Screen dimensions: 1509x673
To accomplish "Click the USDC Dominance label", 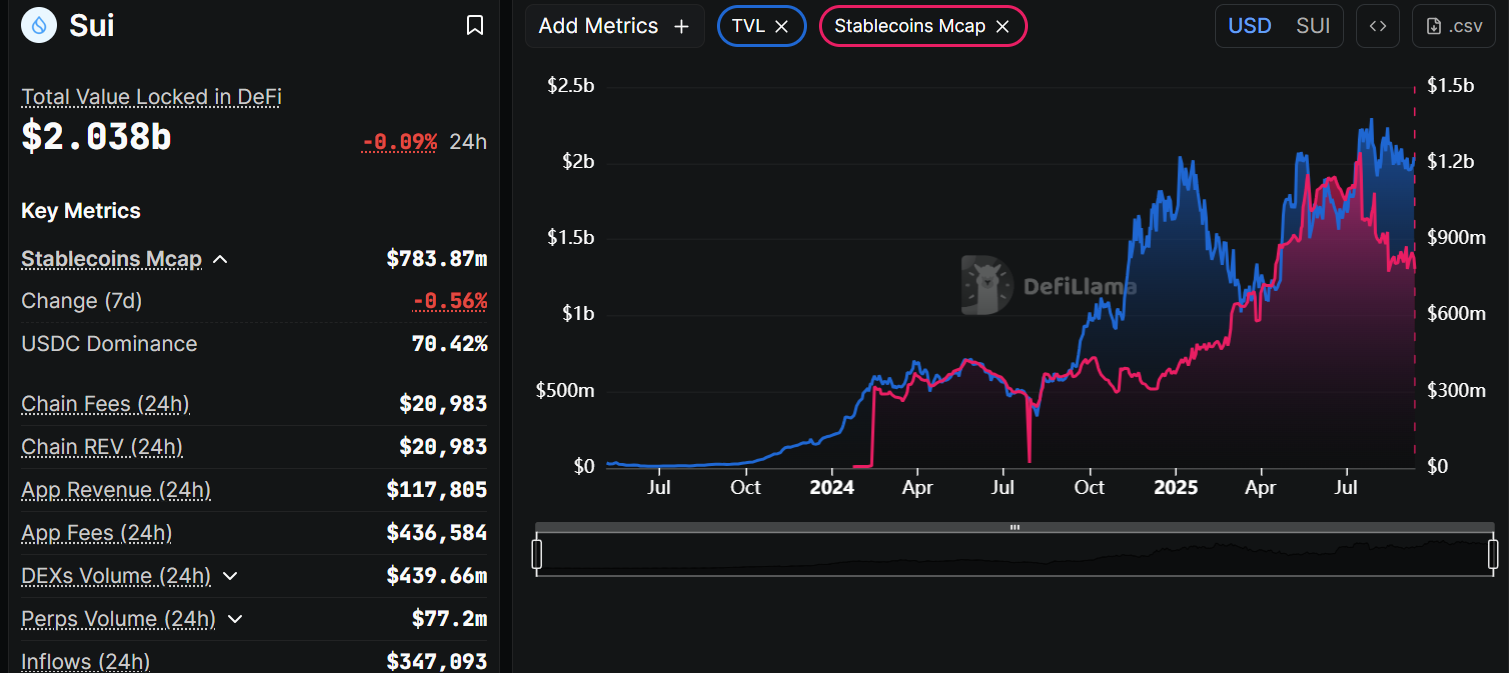I will pyautogui.click(x=109, y=344).
